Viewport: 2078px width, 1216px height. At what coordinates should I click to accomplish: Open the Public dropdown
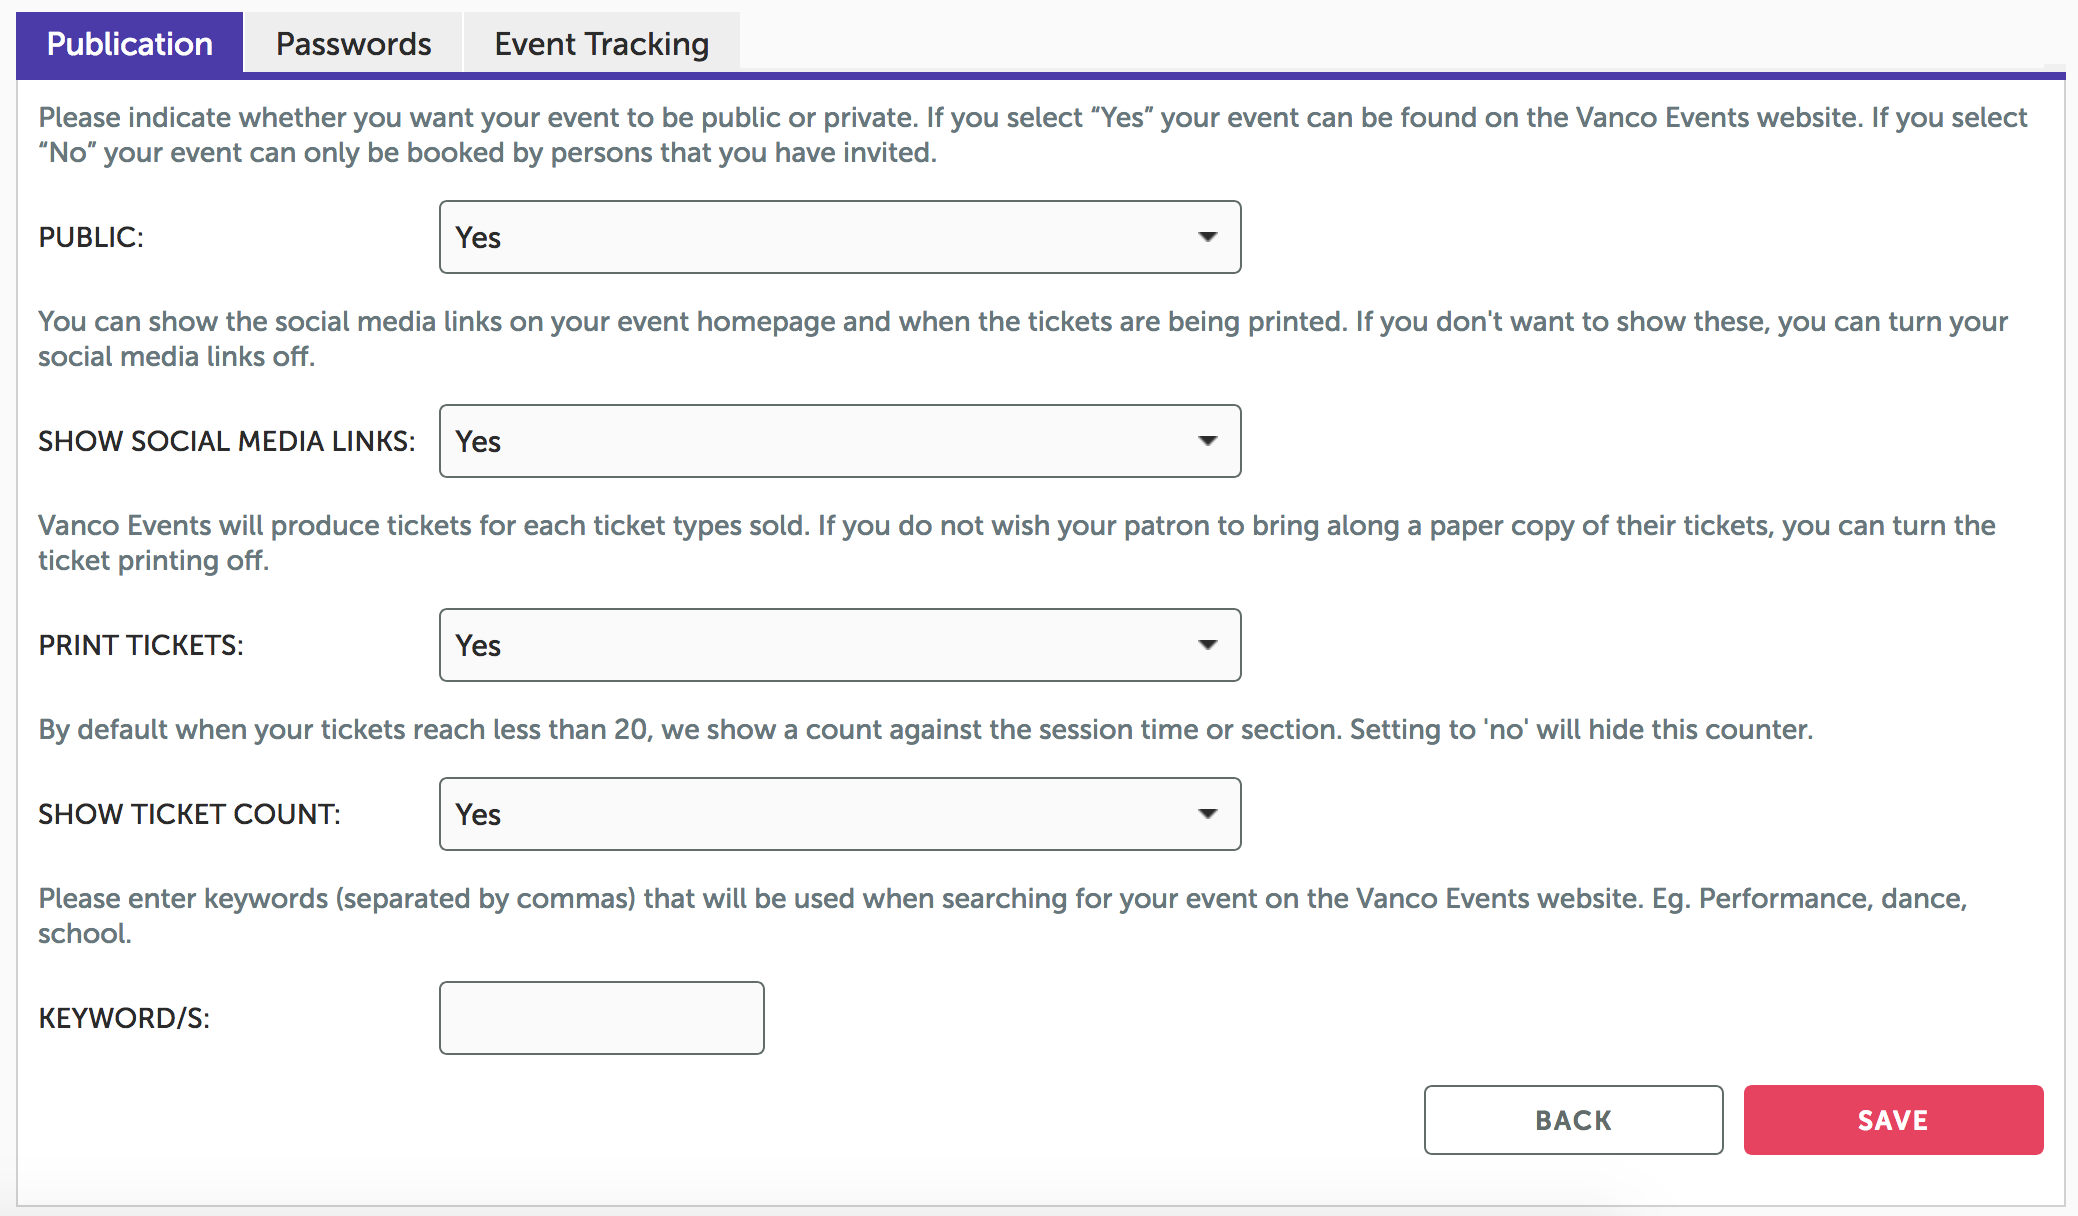pos(839,237)
